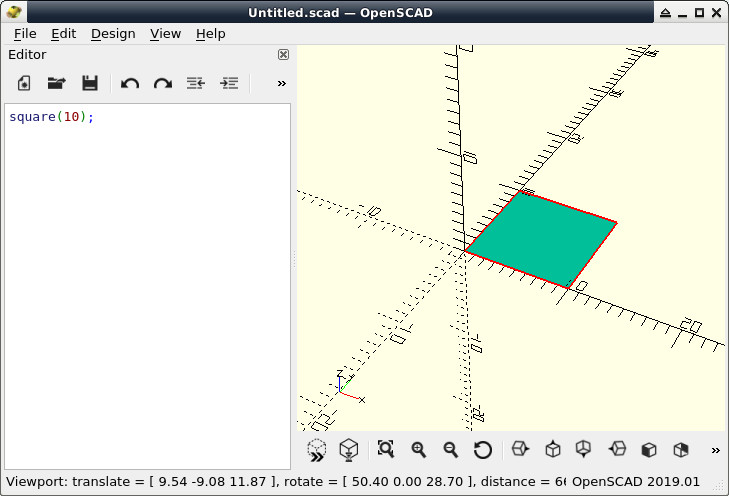Open the Design menu
This screenshot has width=729, height=496.
[x=113, y=34]
